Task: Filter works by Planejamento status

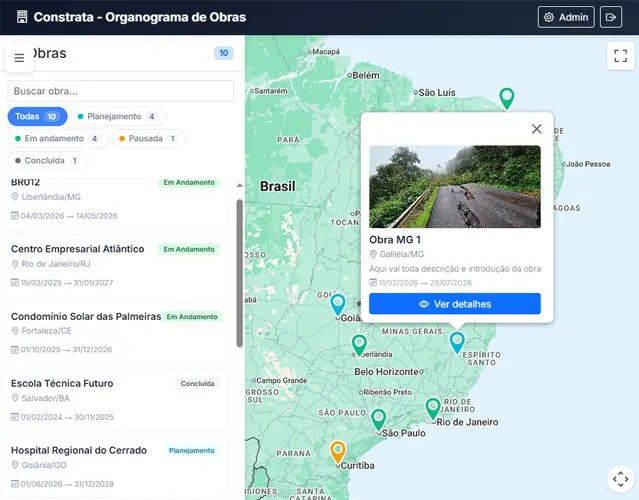Action: tap(116, 117)
